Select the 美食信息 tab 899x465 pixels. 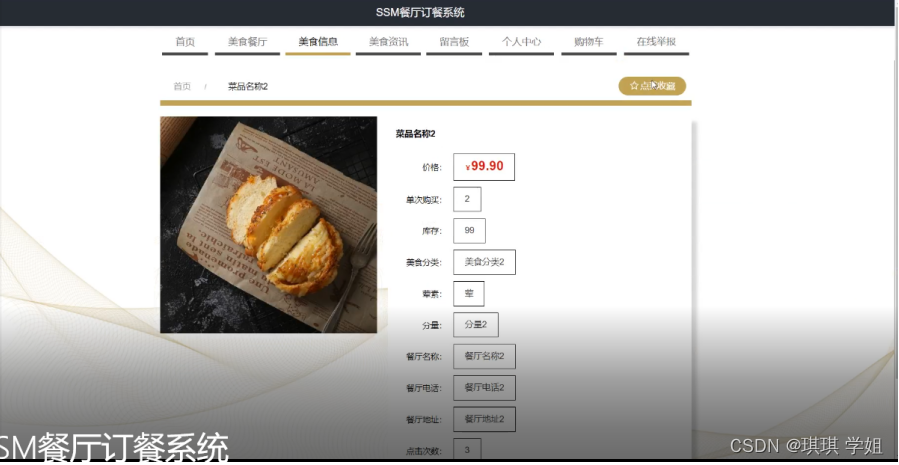[318, 42]
